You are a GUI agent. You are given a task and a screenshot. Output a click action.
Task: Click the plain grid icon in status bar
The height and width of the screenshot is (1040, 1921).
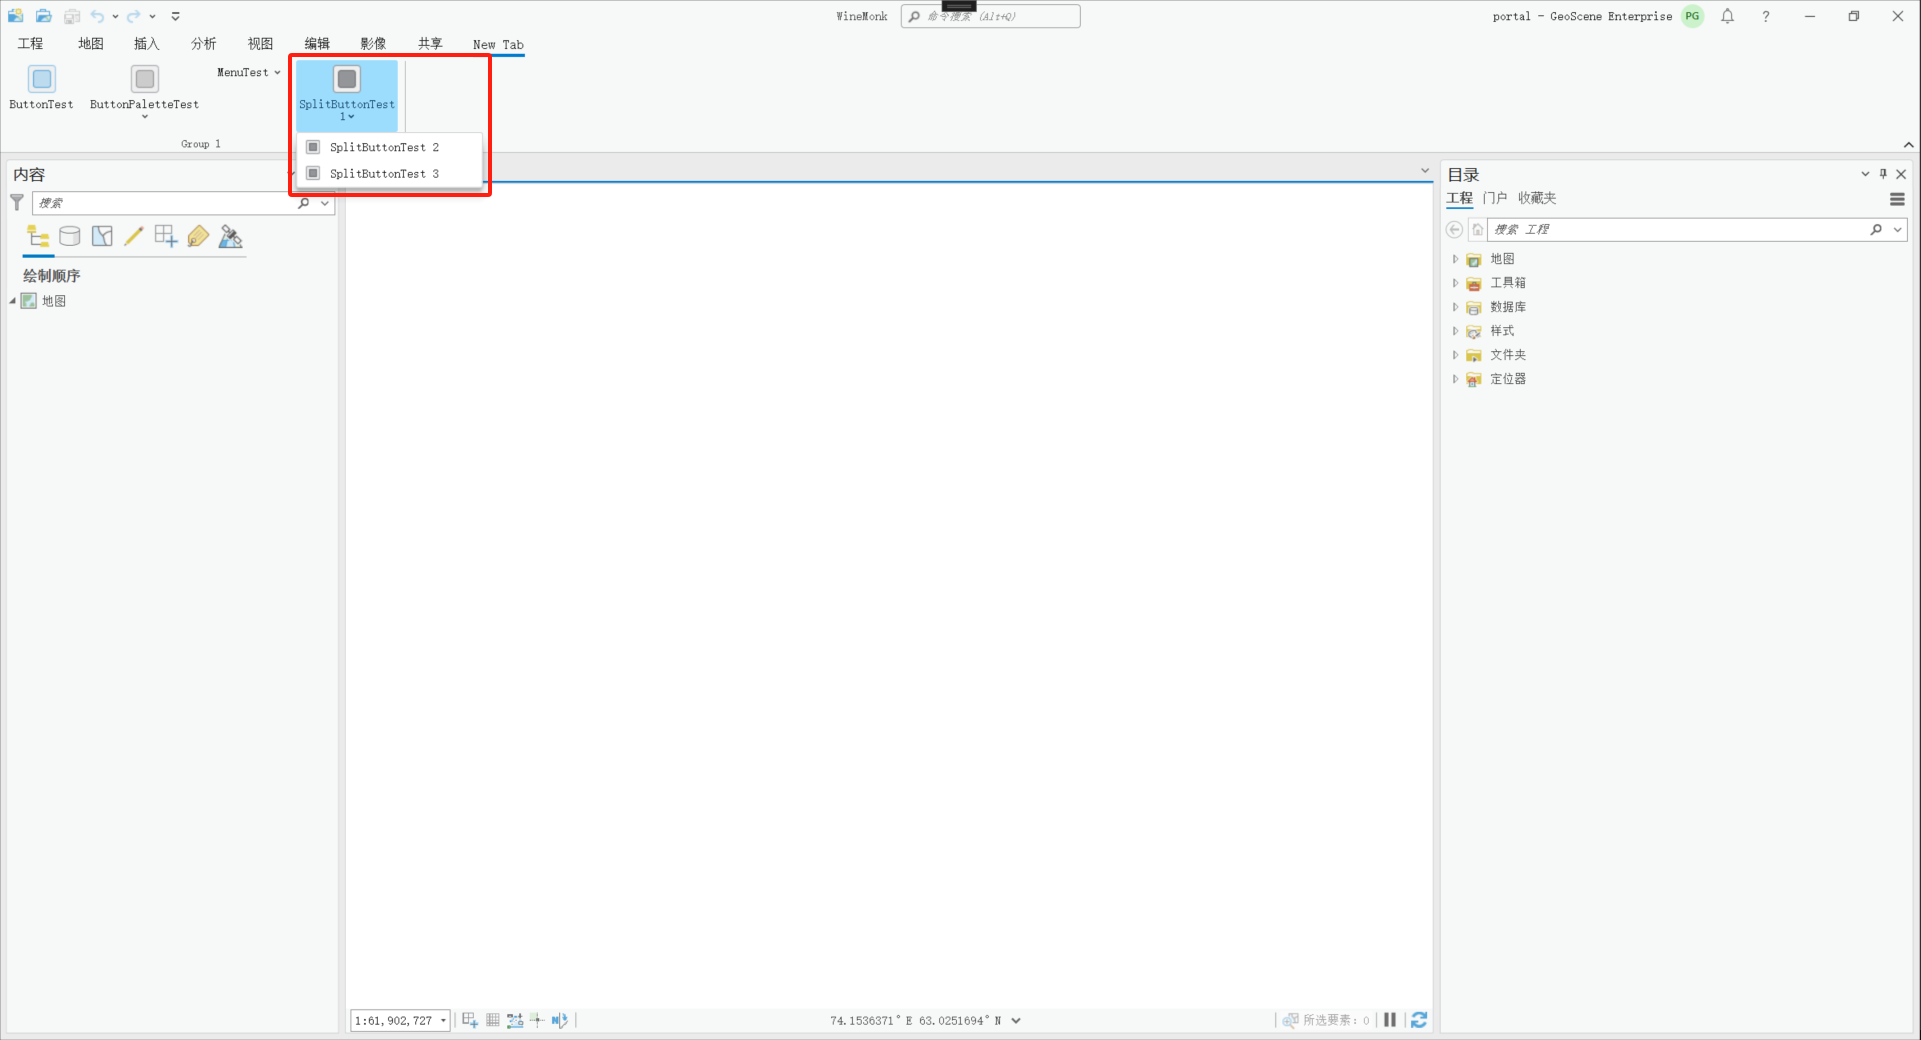point(493,1020)
